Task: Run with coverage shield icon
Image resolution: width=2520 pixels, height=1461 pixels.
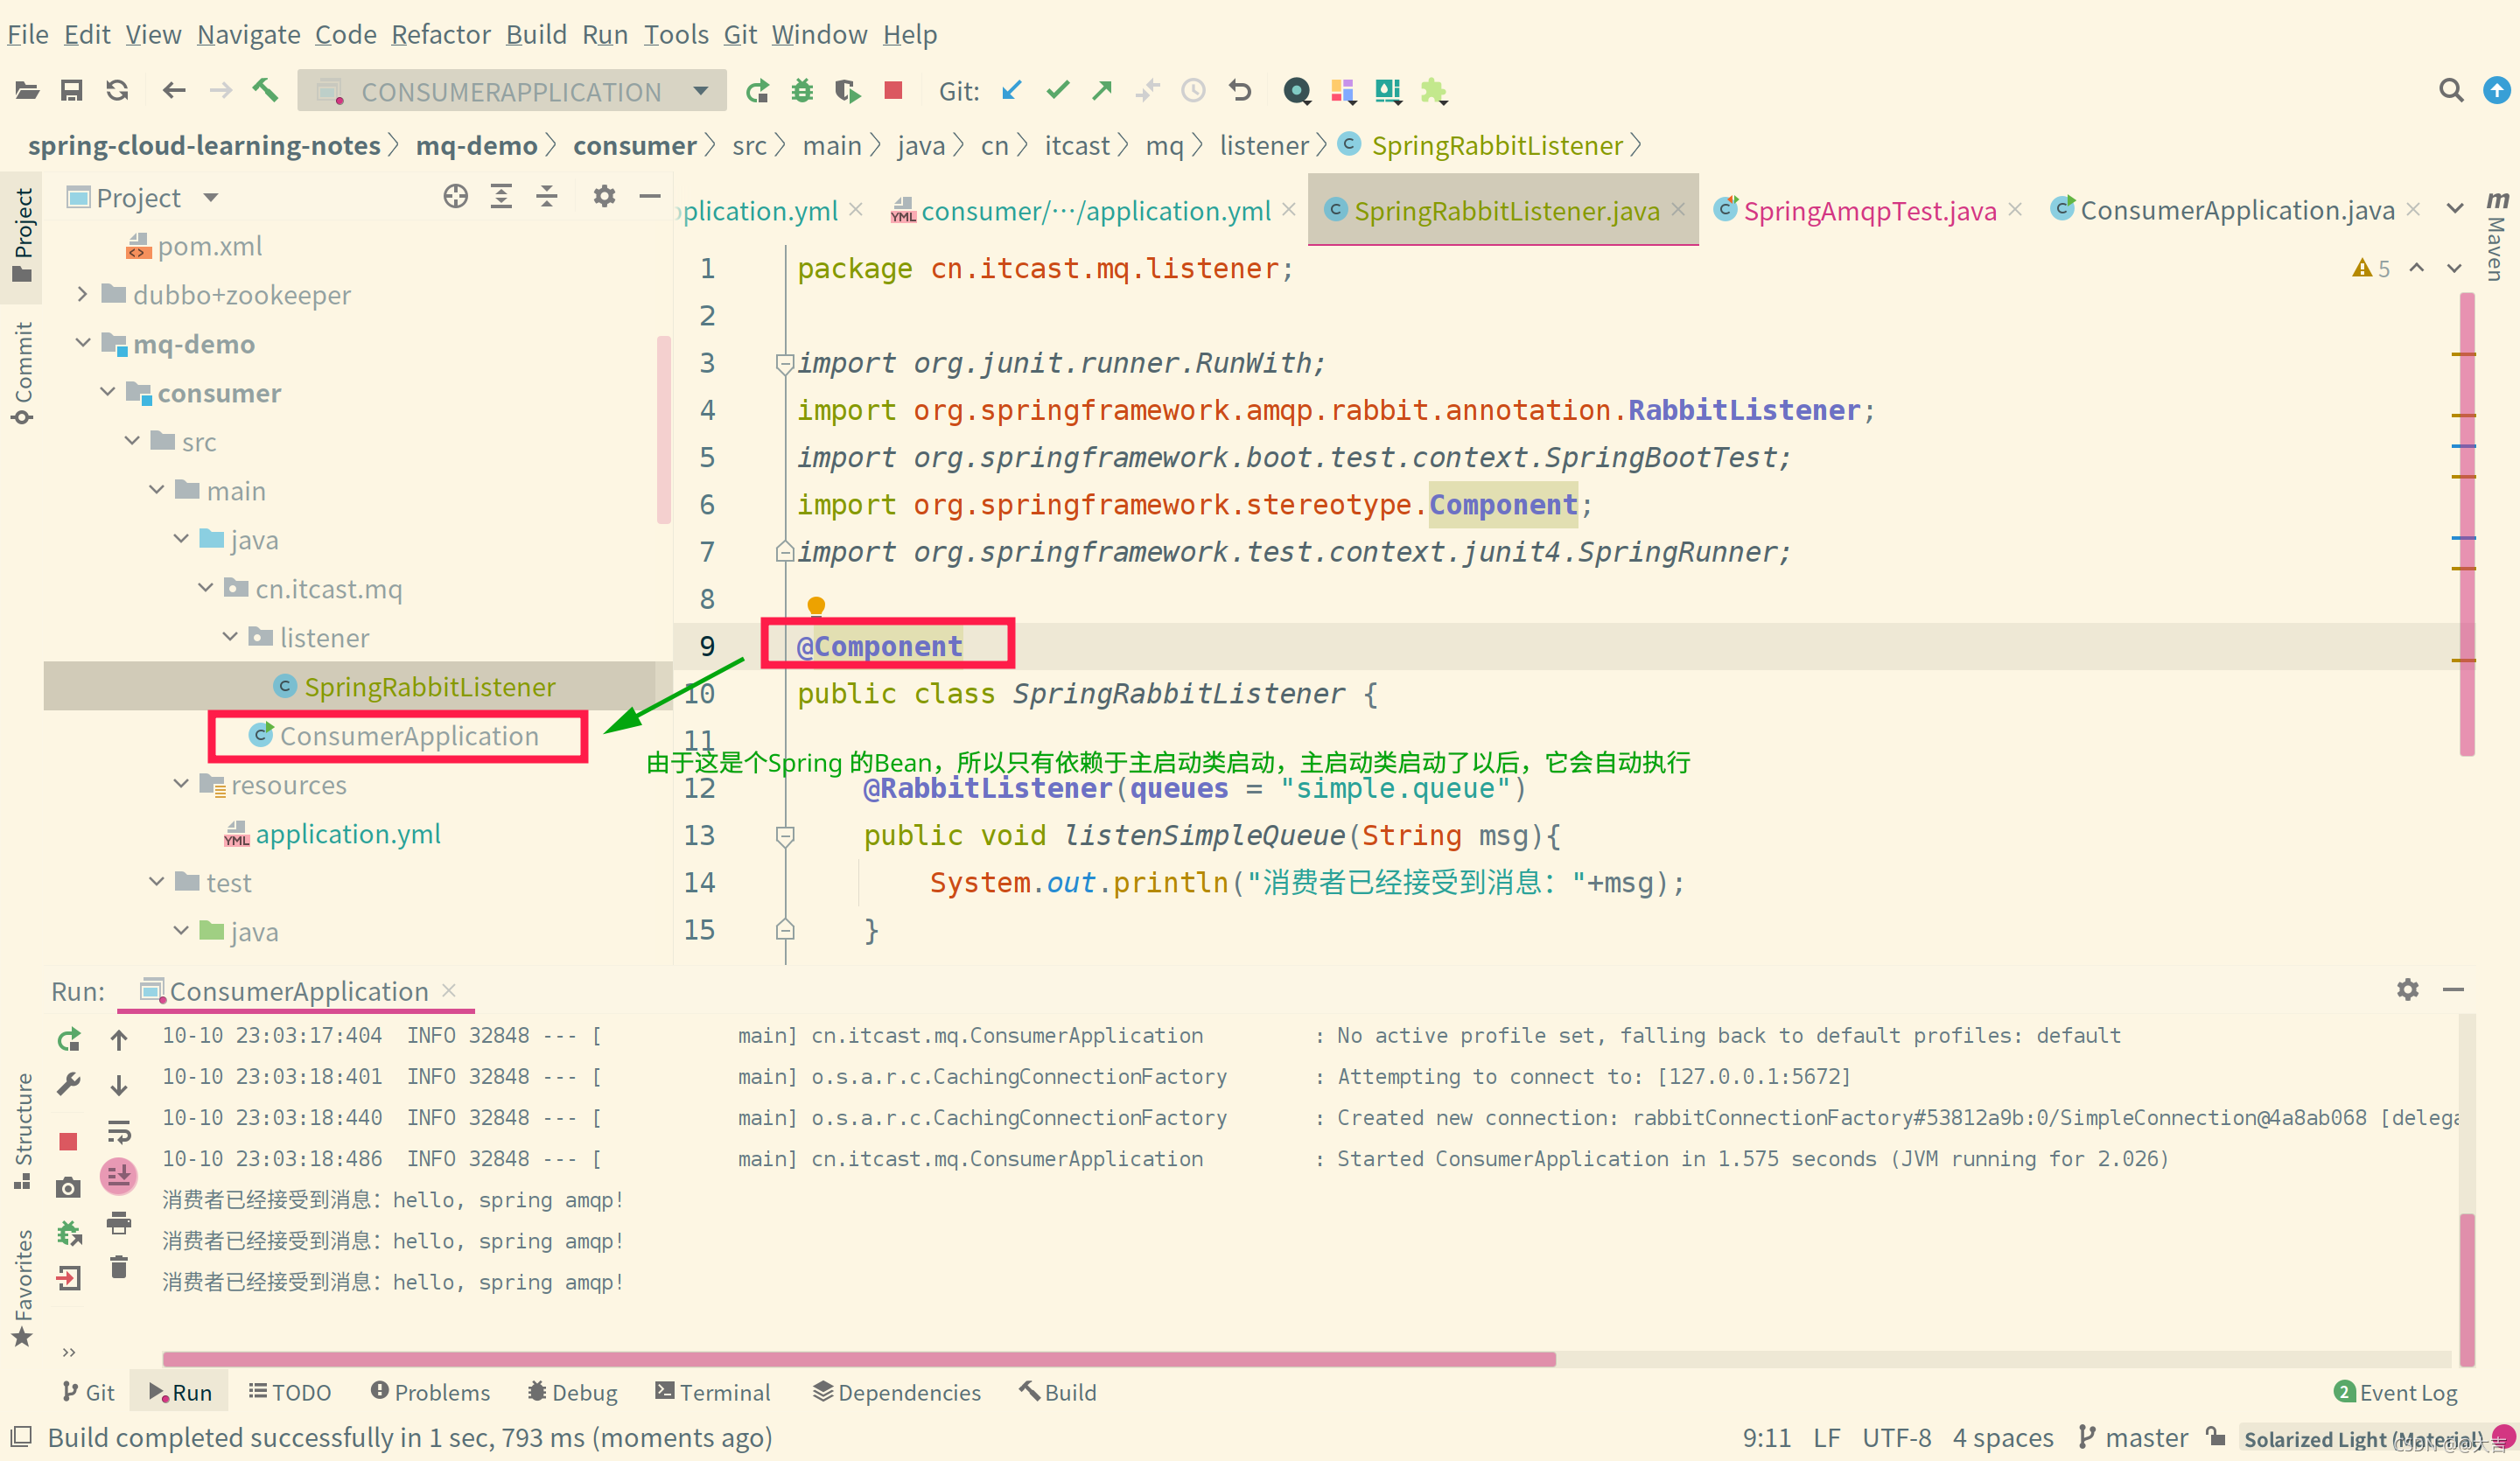Action: tap(848, 92)
